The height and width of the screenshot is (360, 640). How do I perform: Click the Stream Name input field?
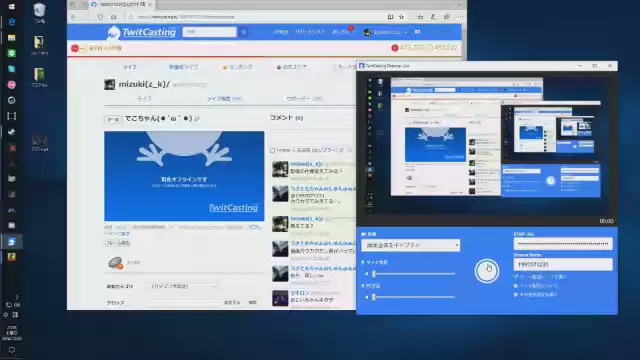[x=563, y=264]
